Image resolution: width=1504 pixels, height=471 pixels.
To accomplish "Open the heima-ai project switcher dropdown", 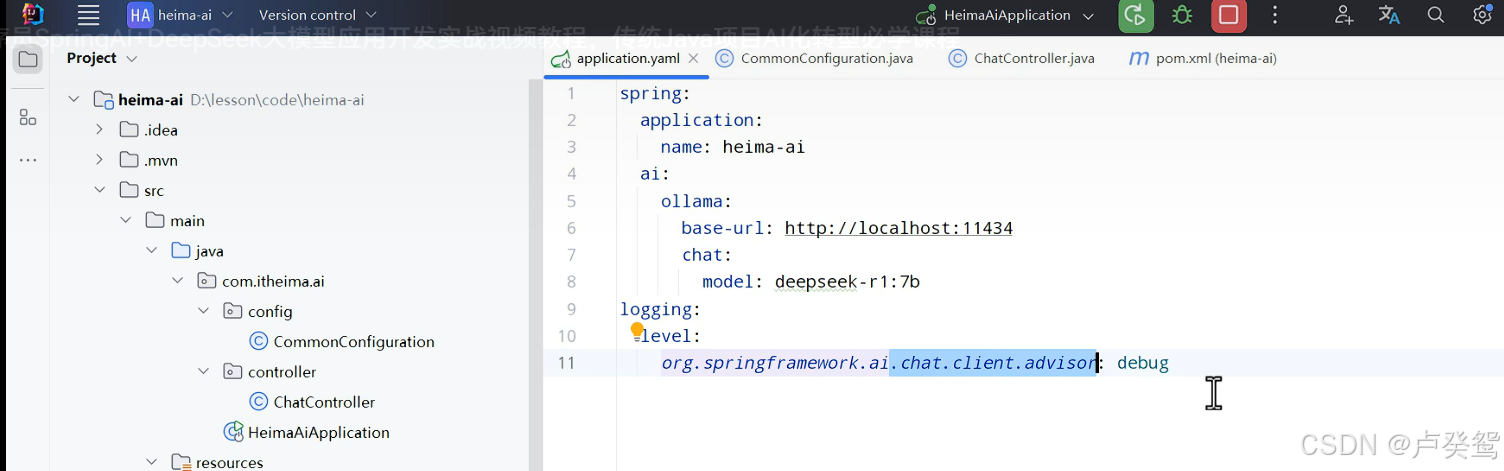I will click(x=180, y=15).
